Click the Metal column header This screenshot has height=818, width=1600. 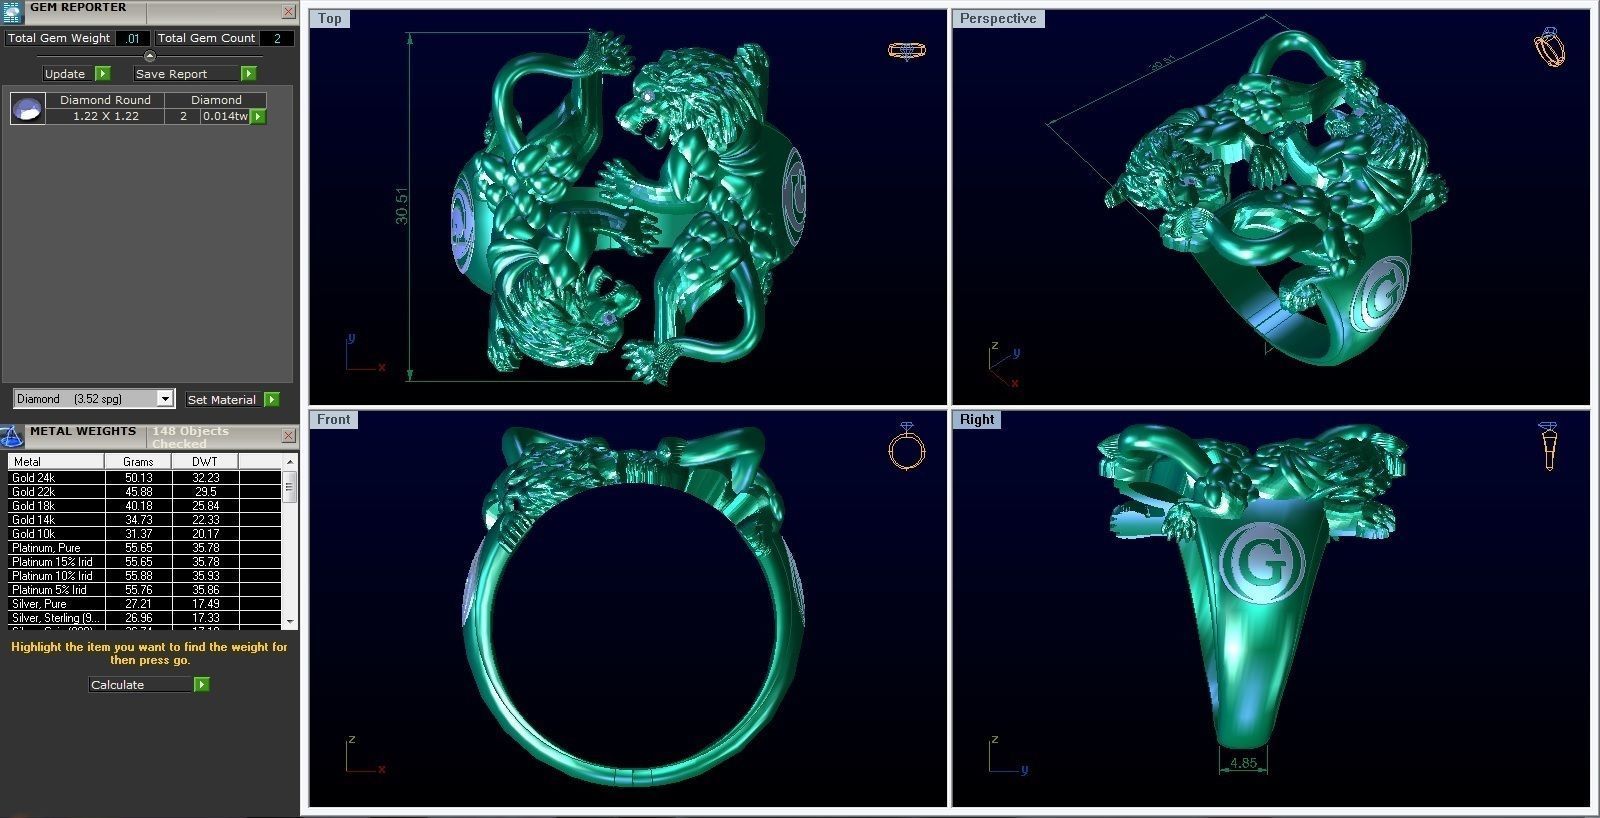(56, 461)
